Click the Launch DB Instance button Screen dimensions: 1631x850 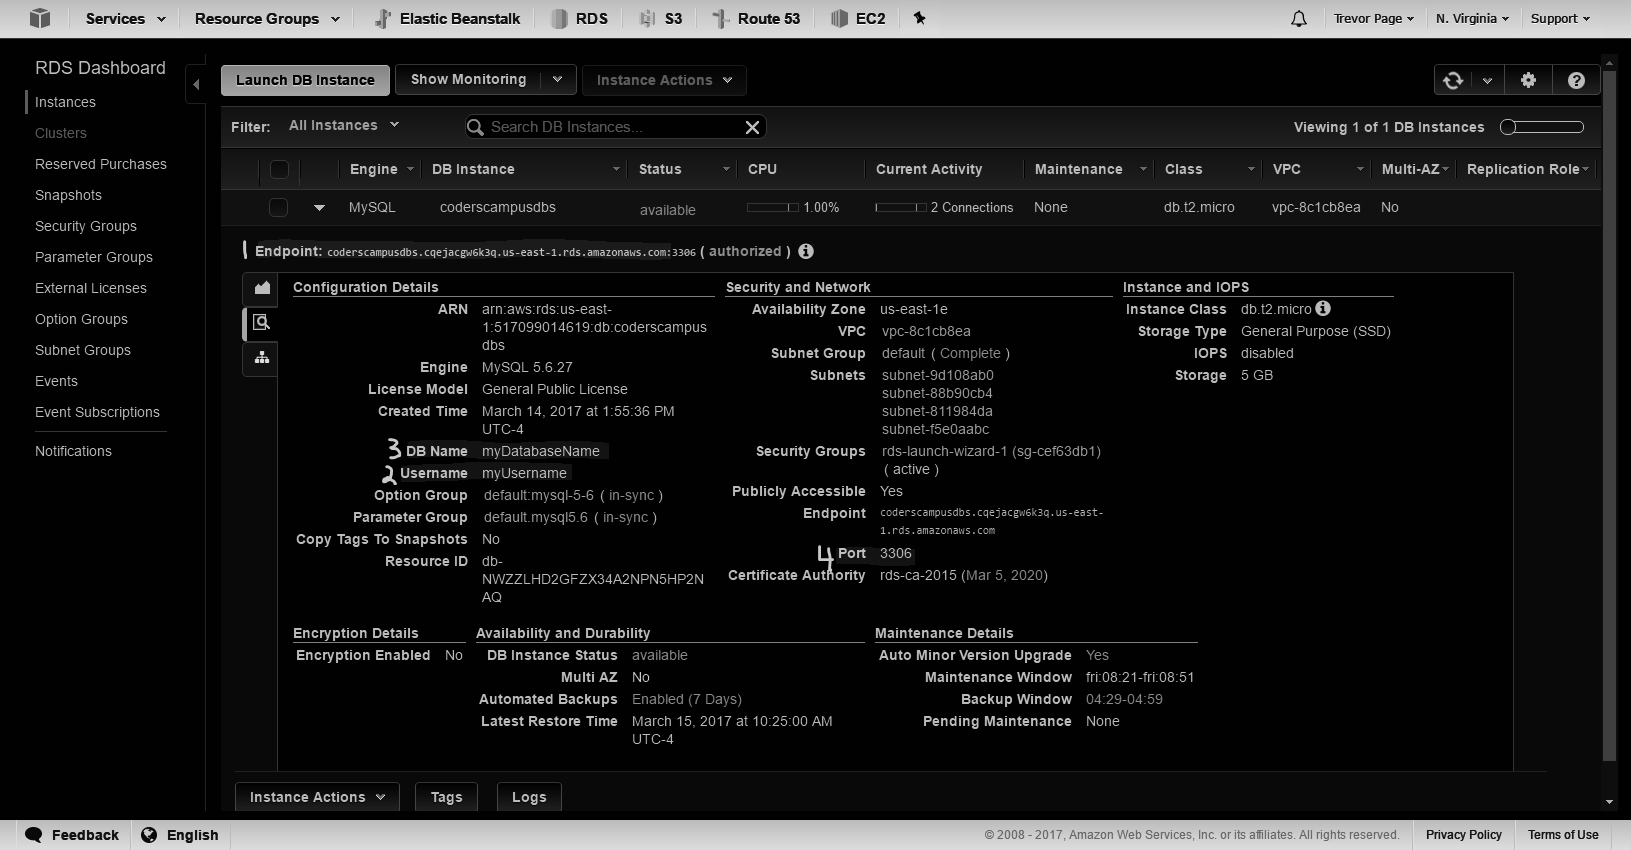point(305,80)
